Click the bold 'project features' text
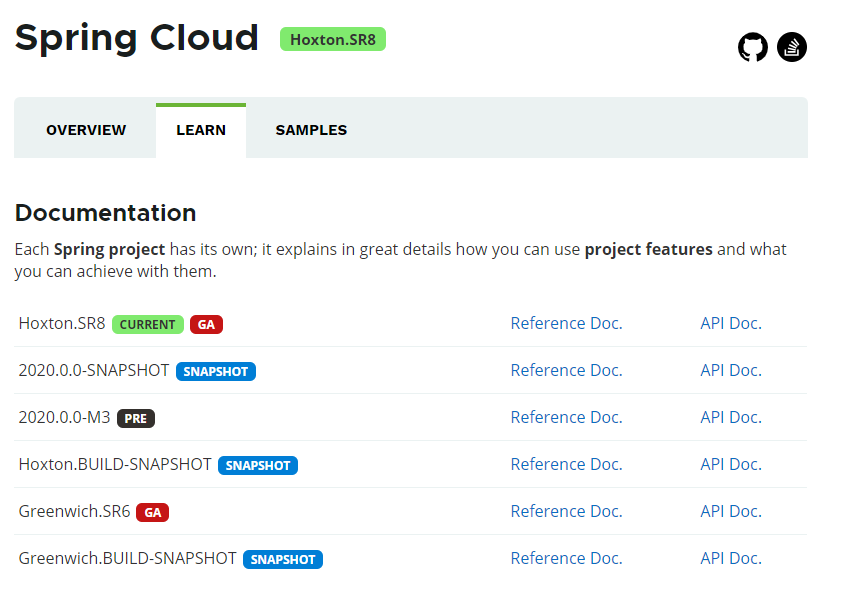The width and height of the screenshot is (847, 609). coord(649,249)
